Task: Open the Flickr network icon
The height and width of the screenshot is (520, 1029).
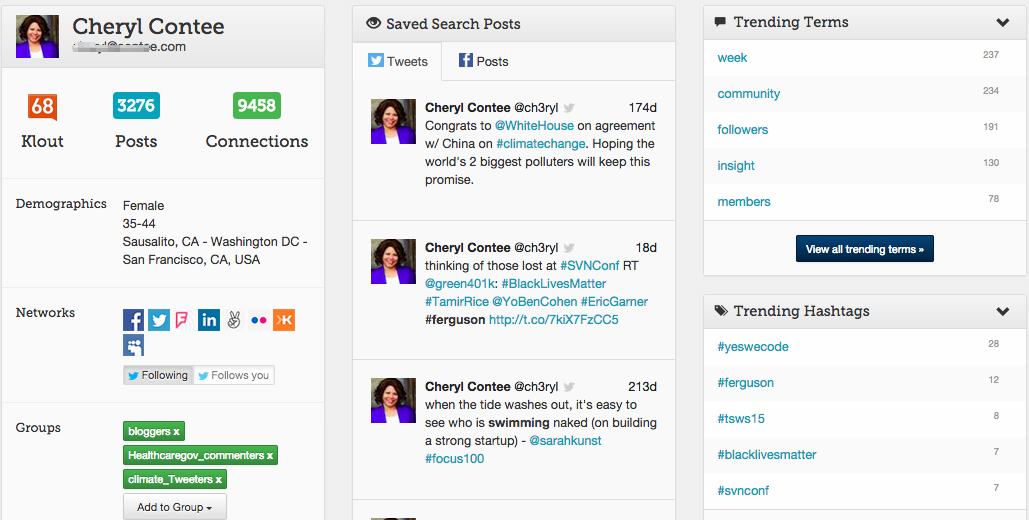Action: pyautogui.click(x=259, y=320)
